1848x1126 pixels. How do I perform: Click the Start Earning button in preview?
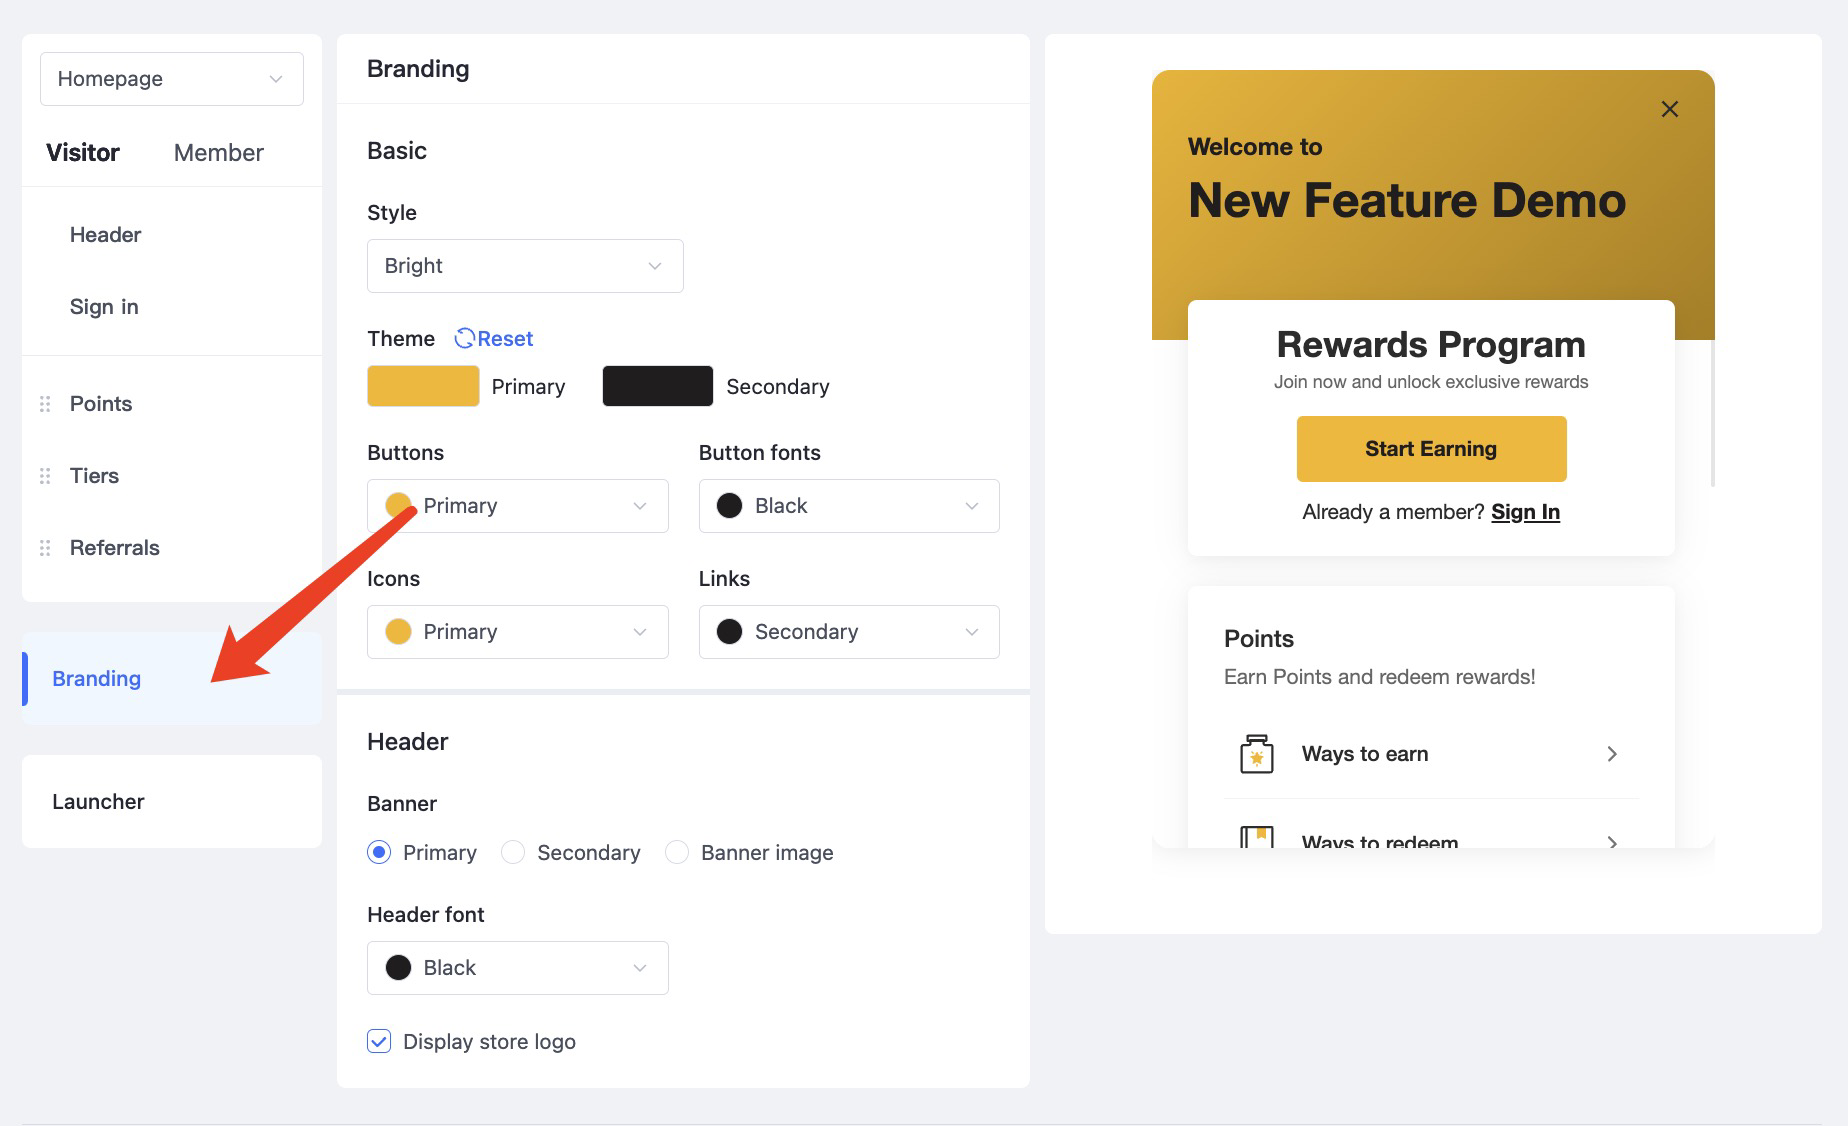1431,449
